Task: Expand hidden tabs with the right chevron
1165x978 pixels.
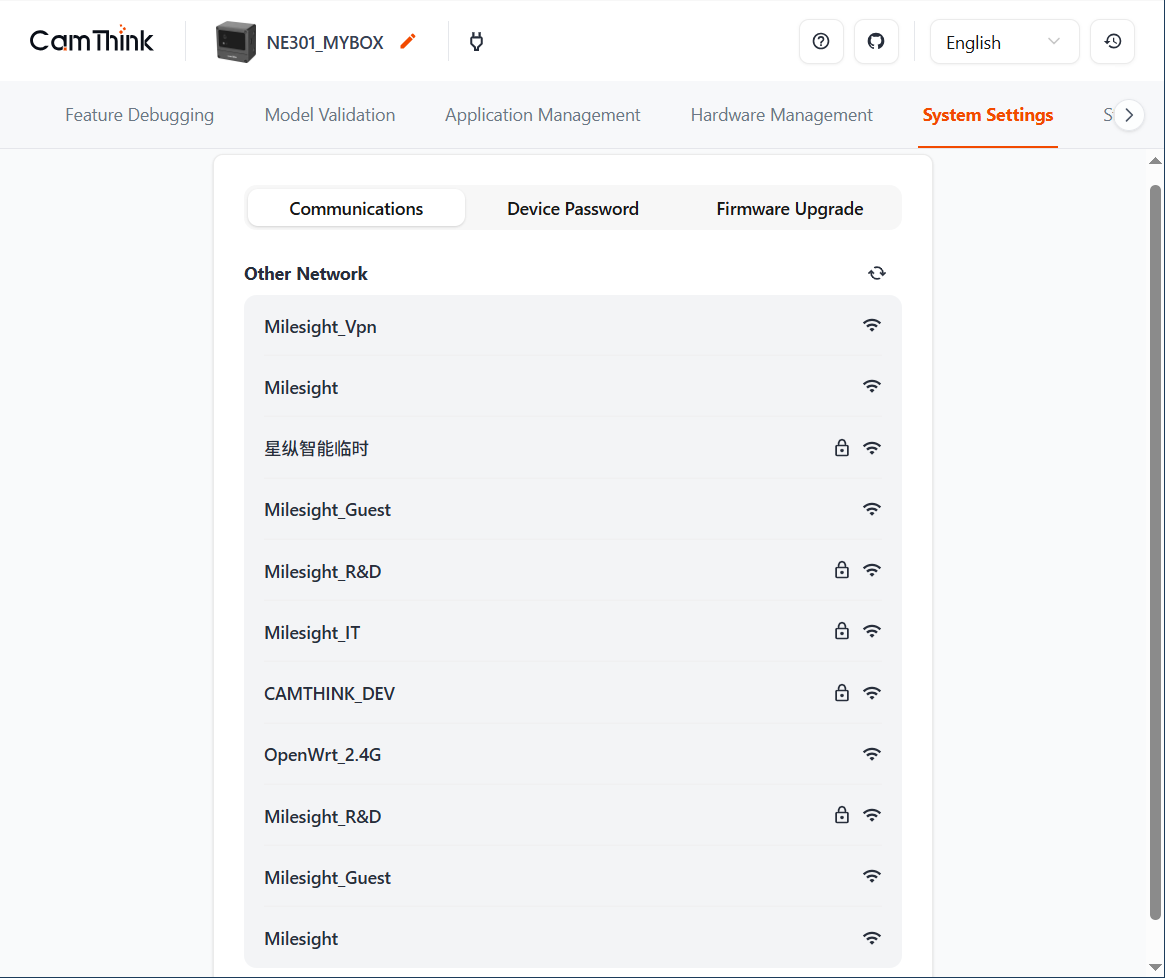Action: point(1129,114)
